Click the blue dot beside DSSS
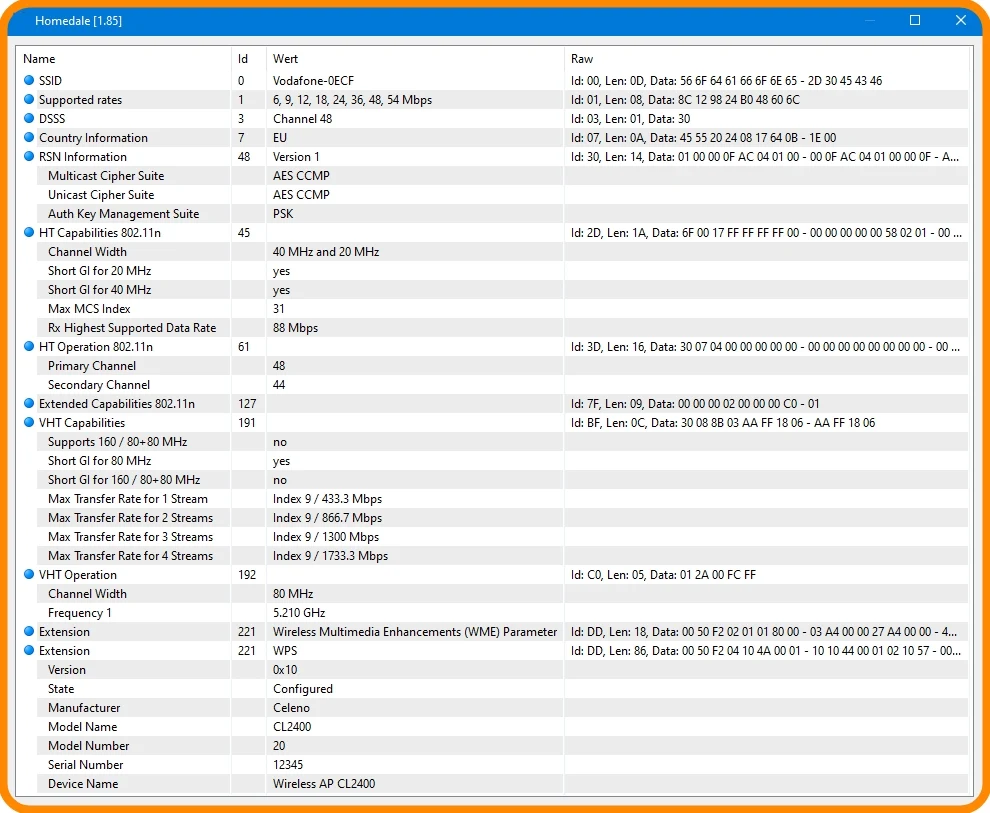The image size is (990, 813). (28, 118)
